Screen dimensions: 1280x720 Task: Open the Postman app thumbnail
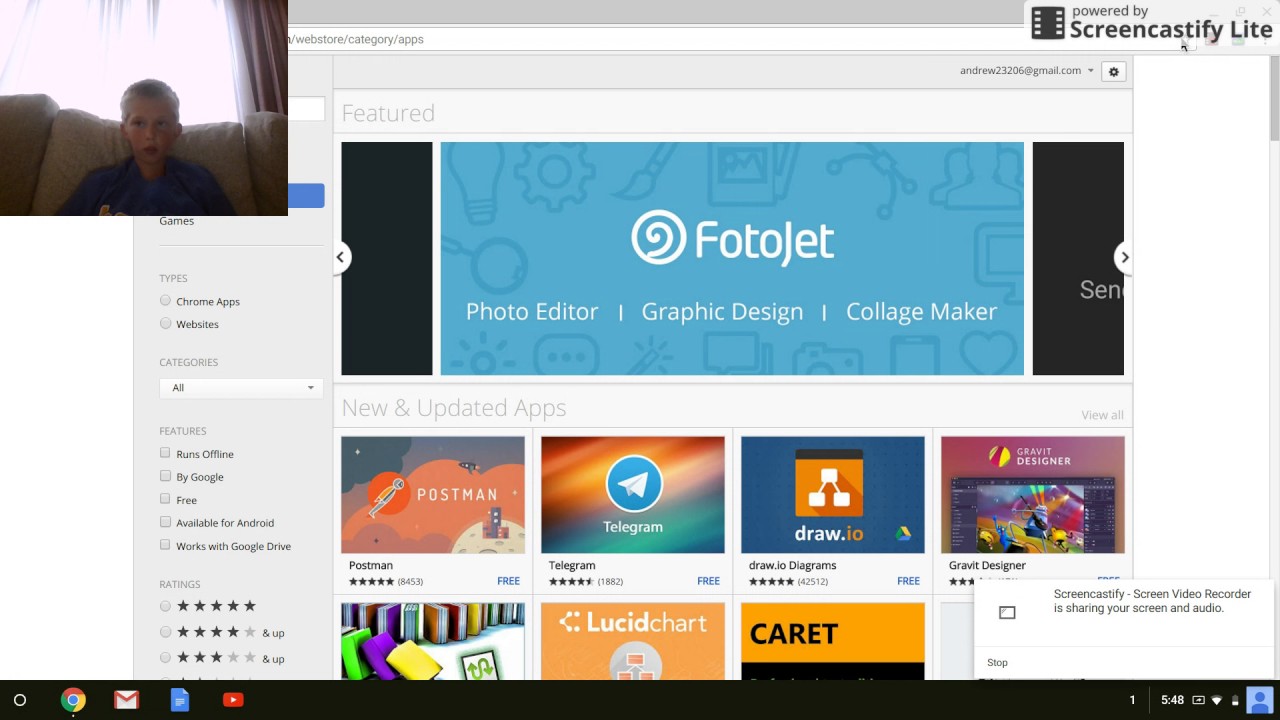[x=433, y=494]
